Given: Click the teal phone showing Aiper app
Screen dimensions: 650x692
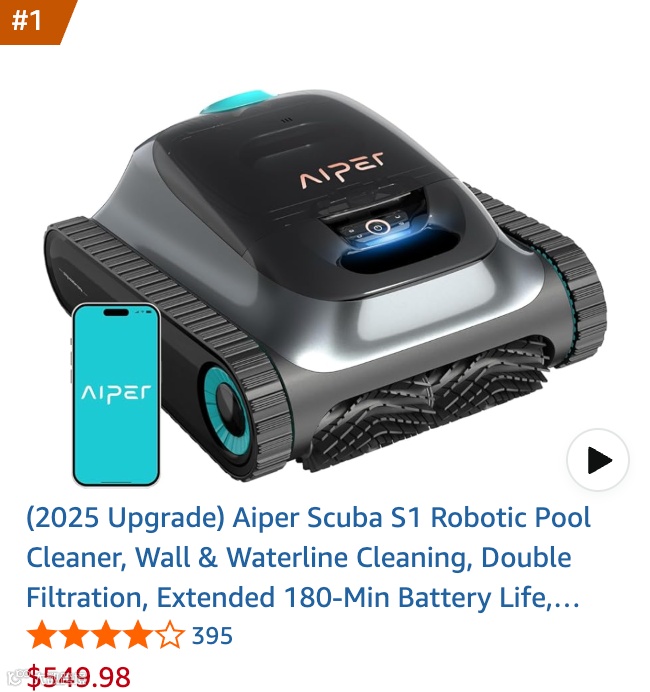Looking at the screenshot, I should [x=116, y=395].
